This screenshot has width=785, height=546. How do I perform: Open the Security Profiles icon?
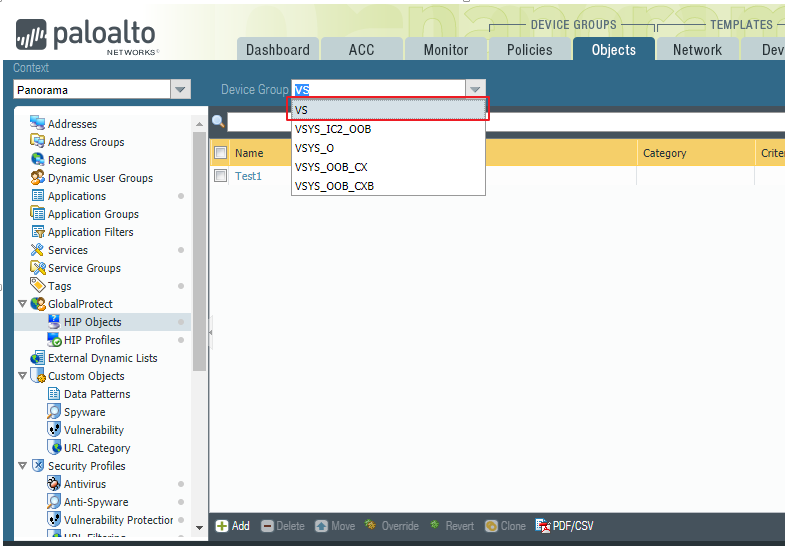click(38, 465)
